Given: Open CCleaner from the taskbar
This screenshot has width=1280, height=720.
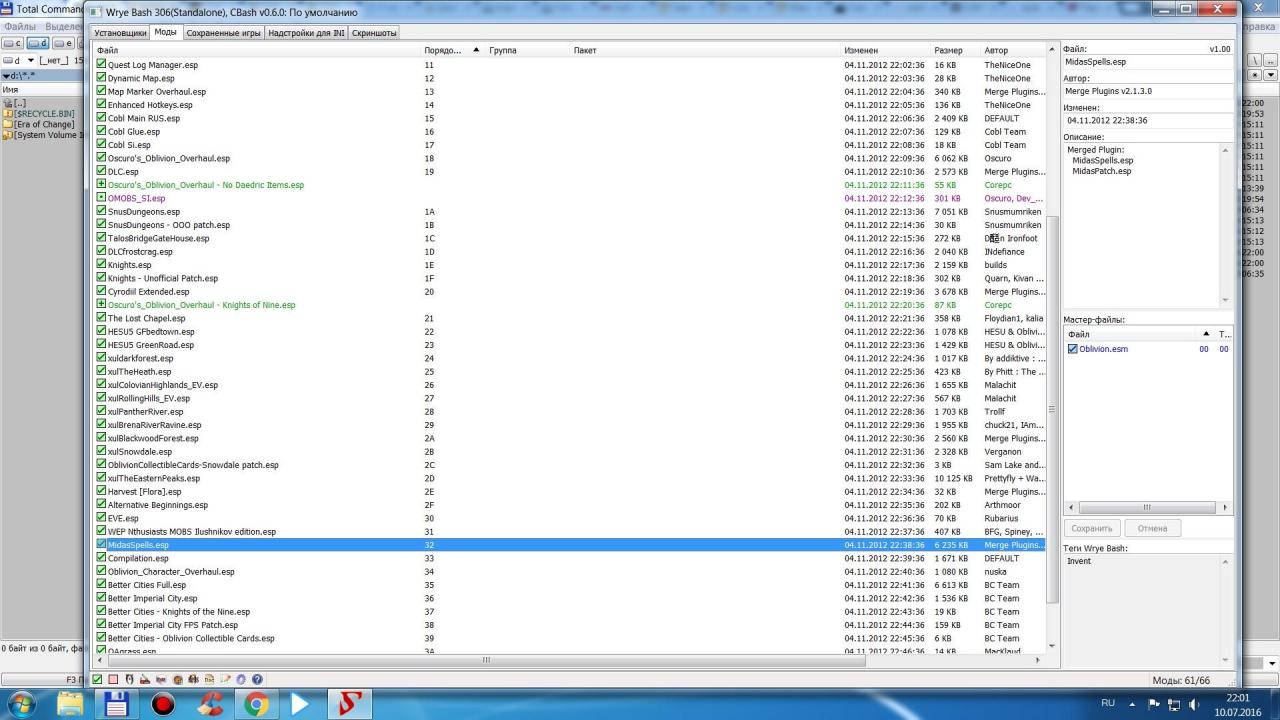Looking at the screenshot, I should tap(209, 704).
